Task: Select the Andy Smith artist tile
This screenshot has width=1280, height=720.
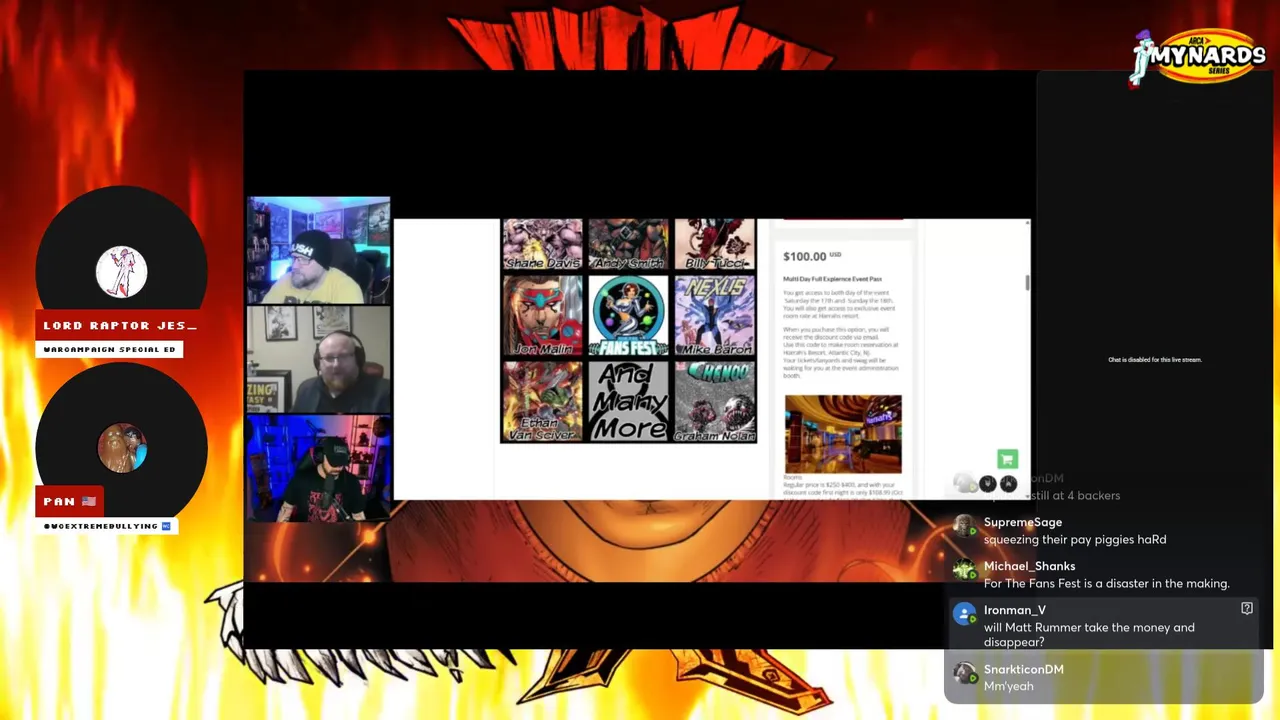Action: coord(628,245)
